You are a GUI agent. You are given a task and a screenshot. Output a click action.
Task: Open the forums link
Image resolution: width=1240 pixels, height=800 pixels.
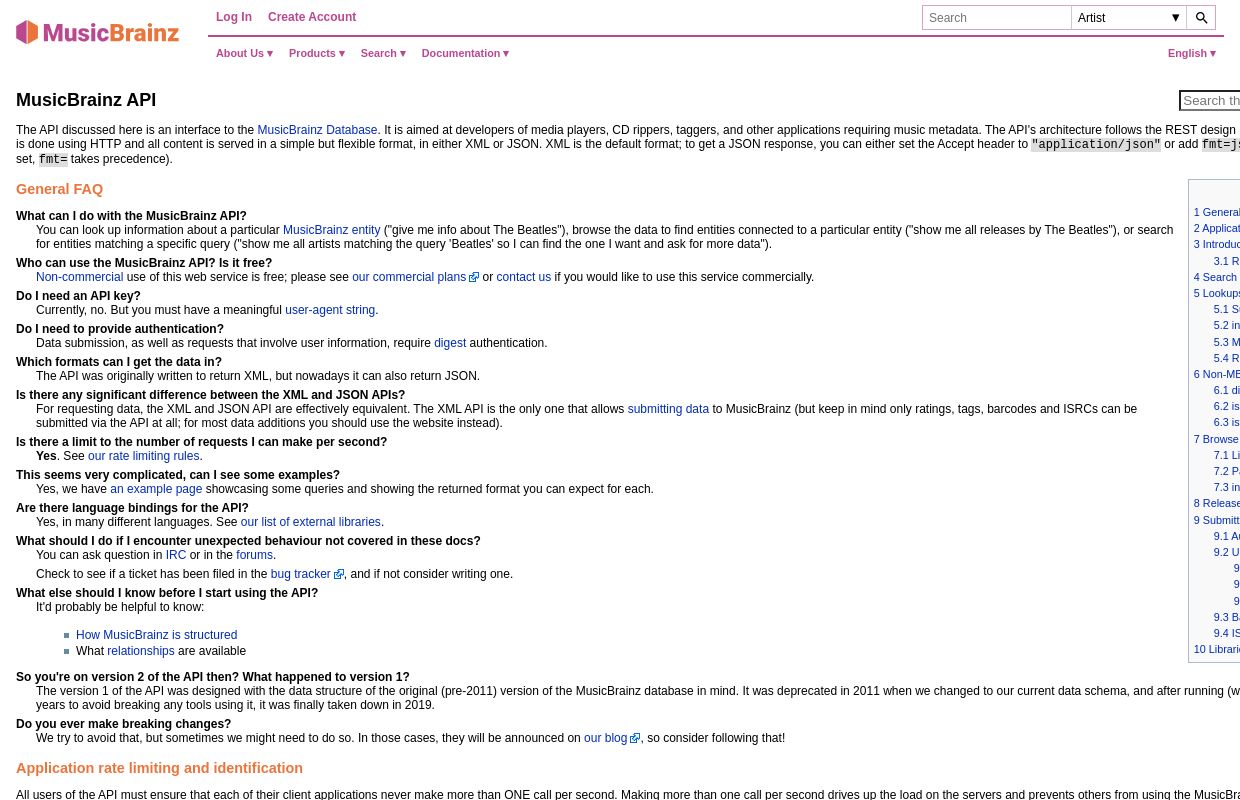[x=254, y=555]
